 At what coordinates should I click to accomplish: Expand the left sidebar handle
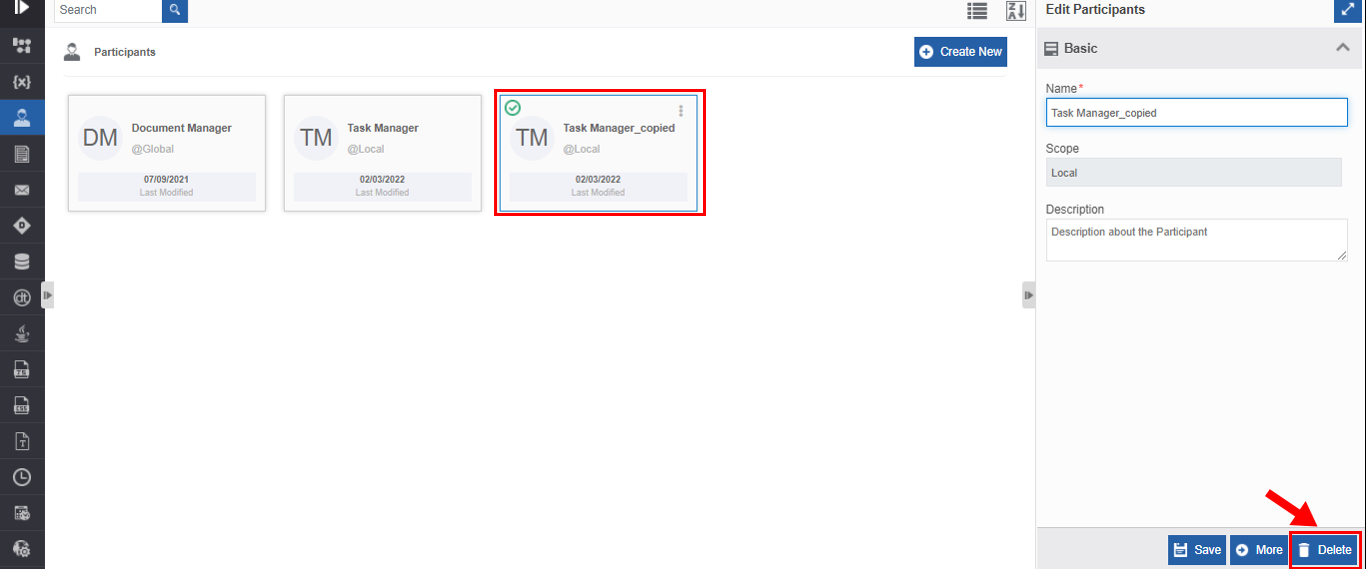point(47,295)
